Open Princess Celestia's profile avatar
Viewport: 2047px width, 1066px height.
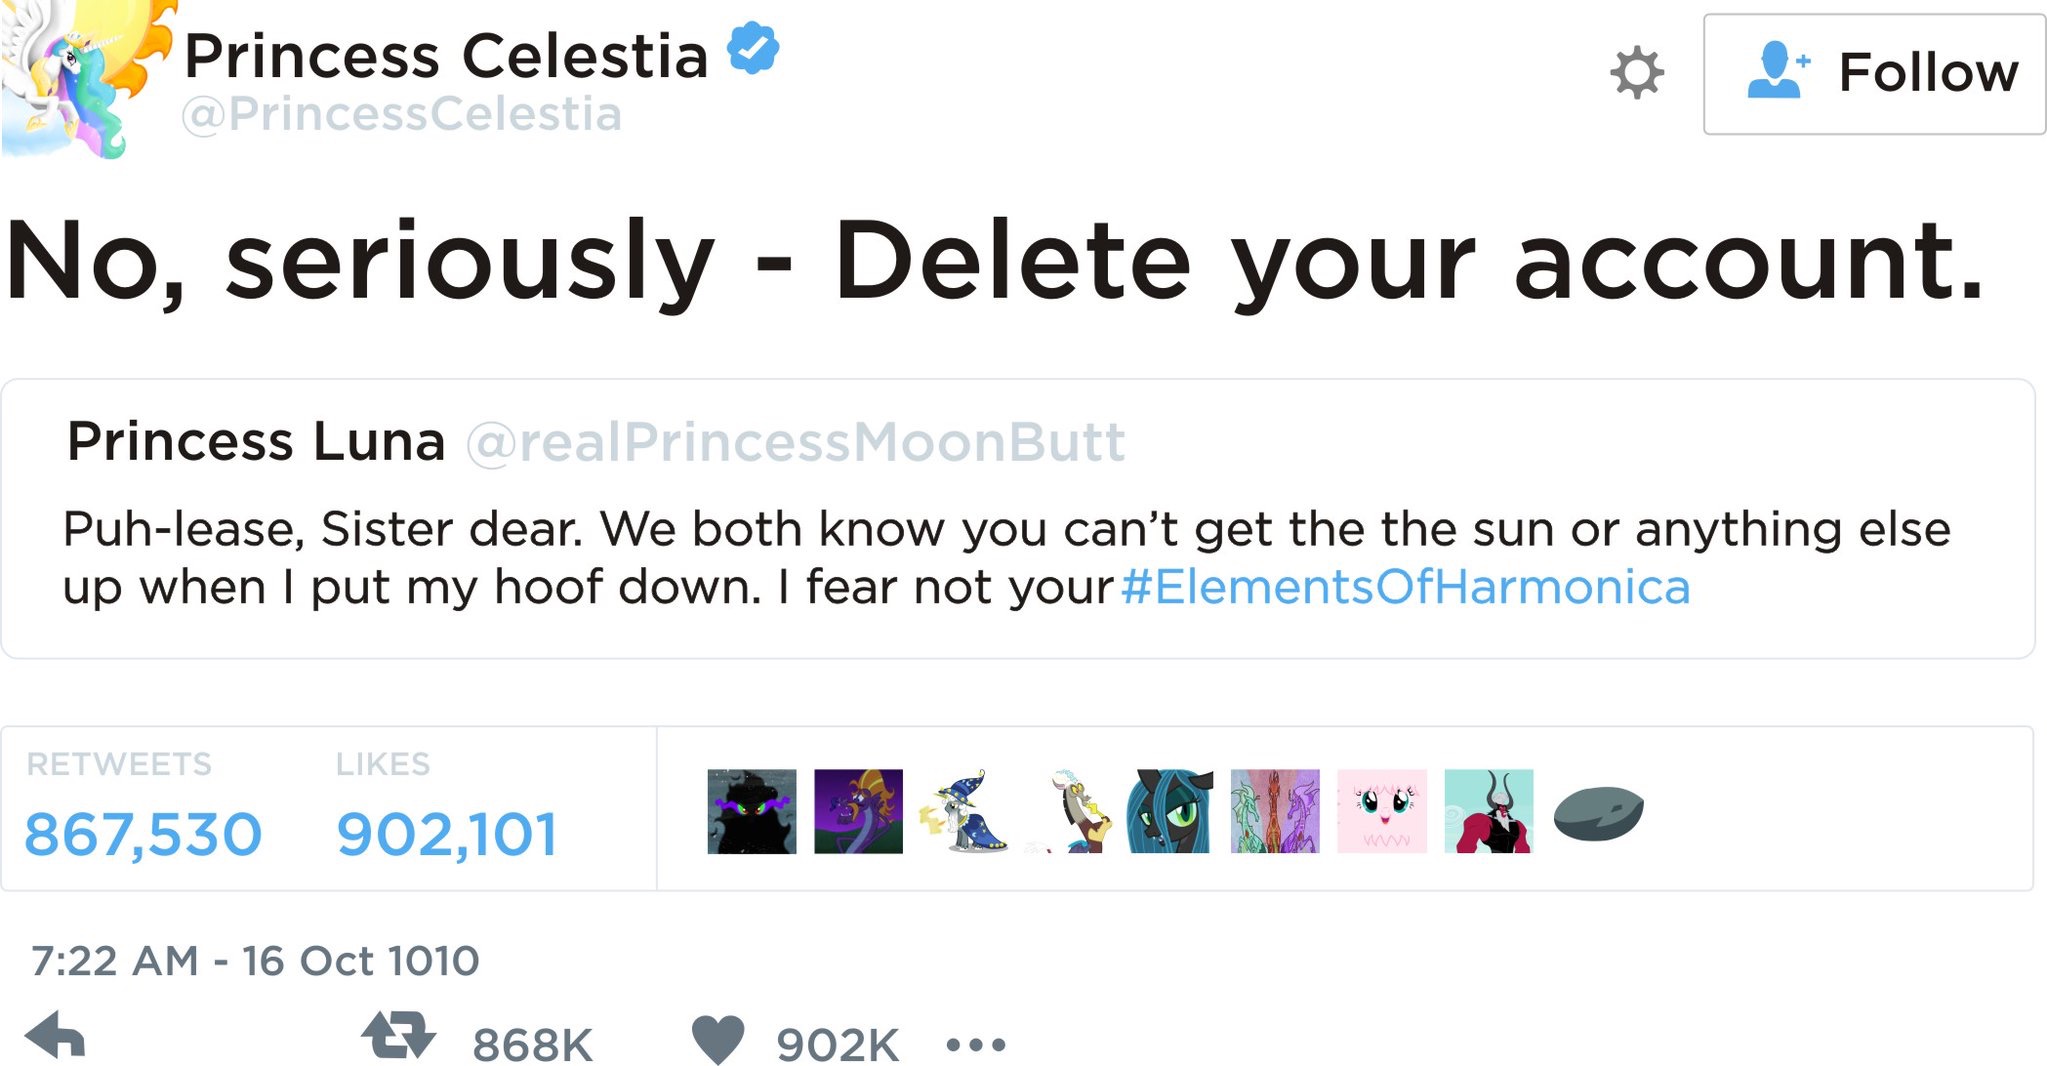pyautogui.click(x=80, y=75)
